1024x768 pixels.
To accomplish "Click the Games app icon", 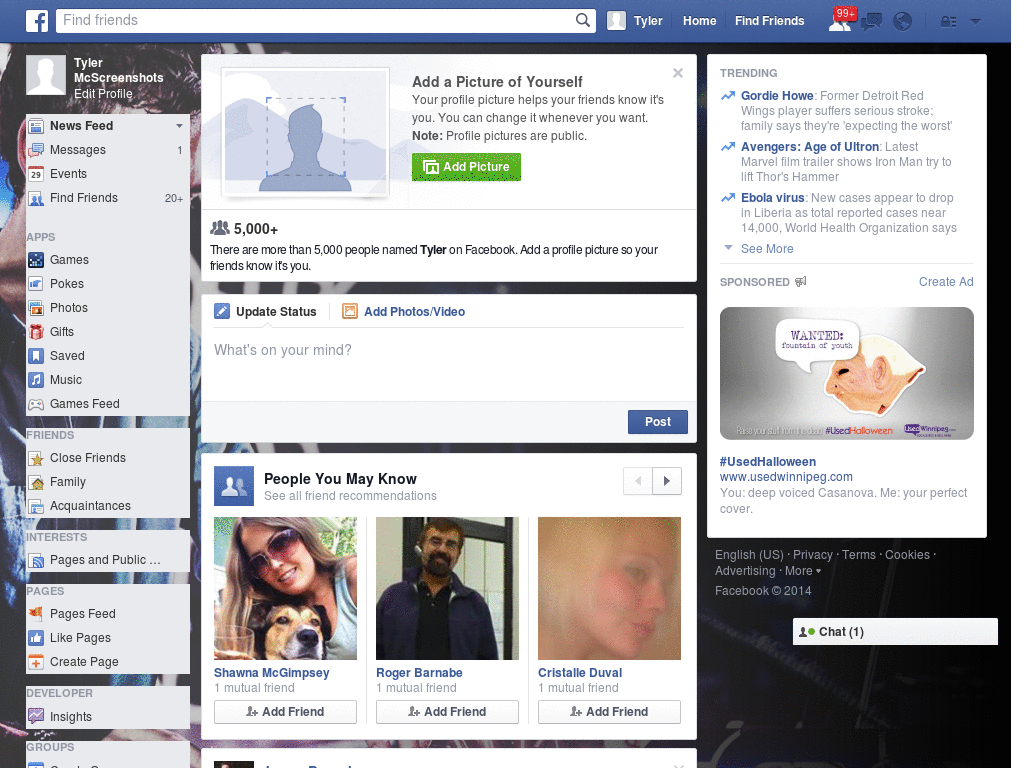I will click(x=37, y=260).
